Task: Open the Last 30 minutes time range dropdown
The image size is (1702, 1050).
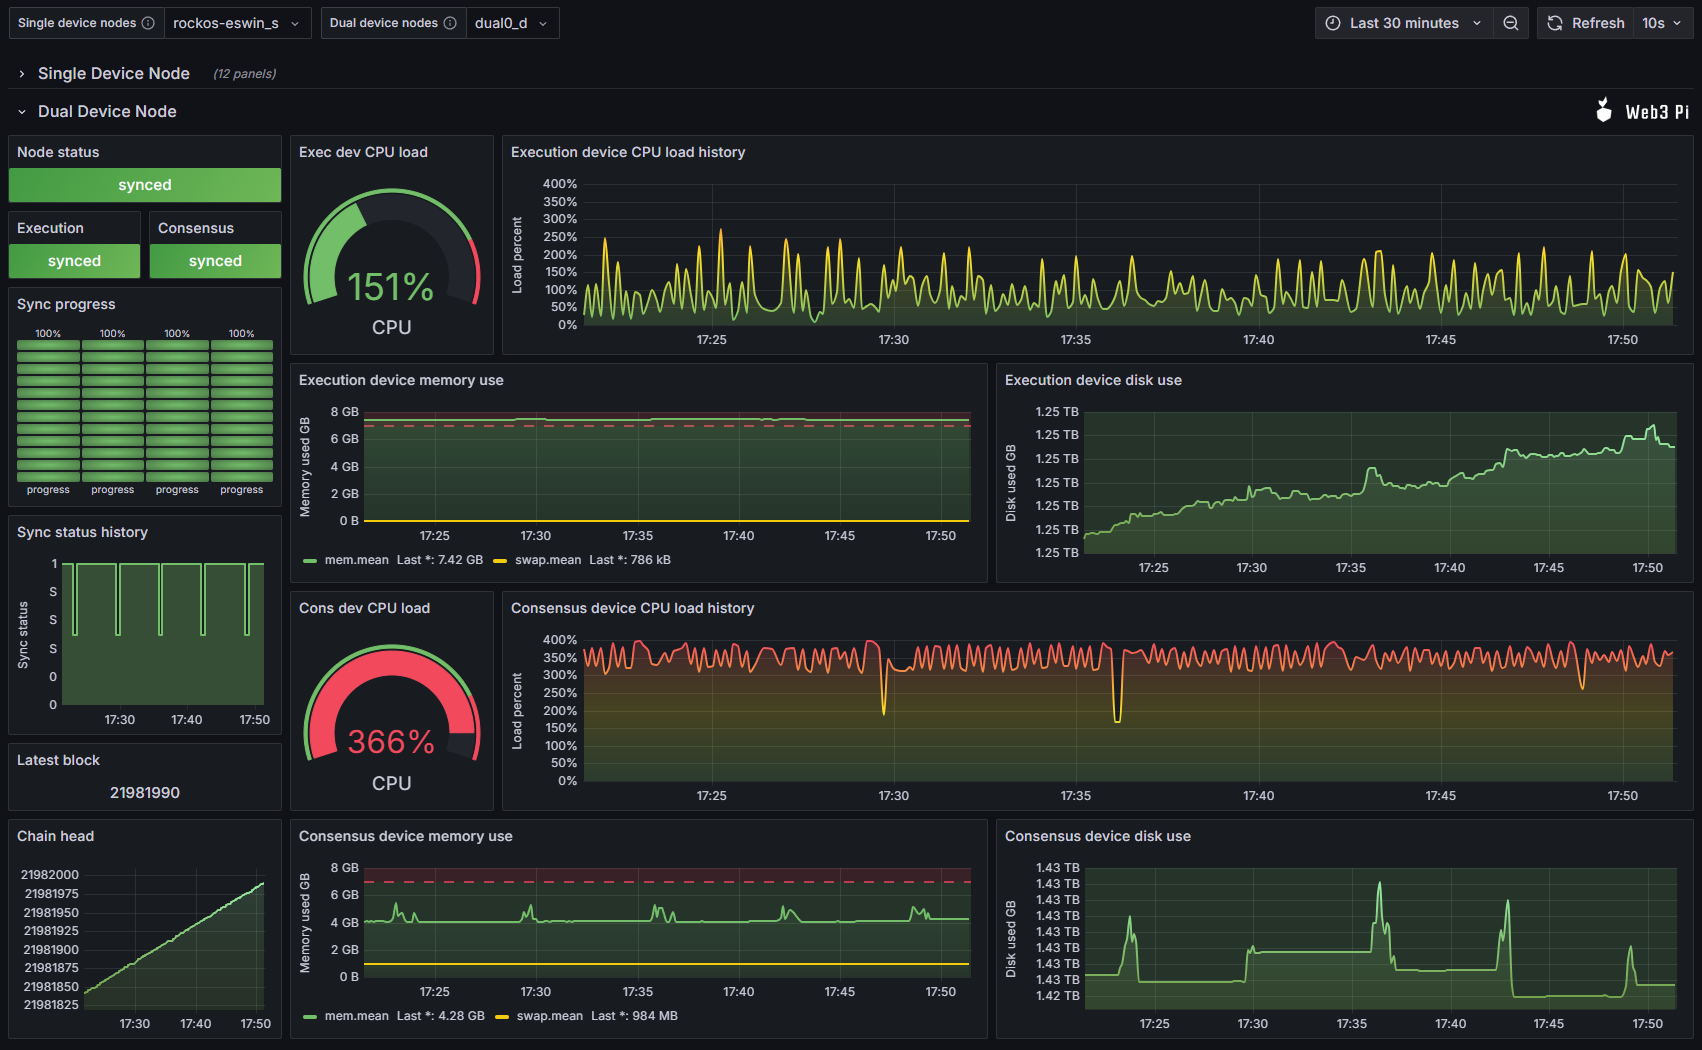Action: click(x=1404, y=23)
